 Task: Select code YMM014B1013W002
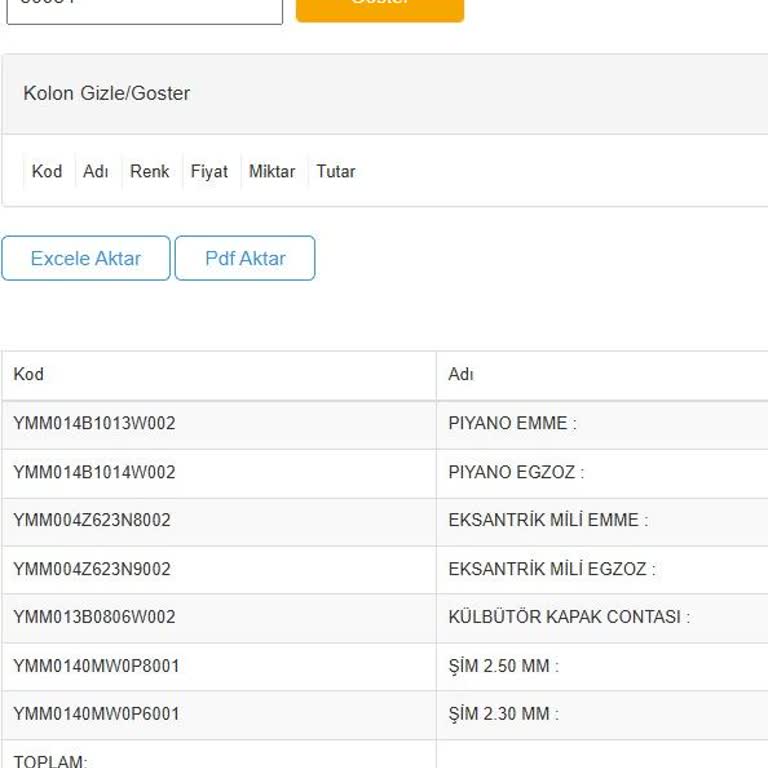click(x=94, y=424)
